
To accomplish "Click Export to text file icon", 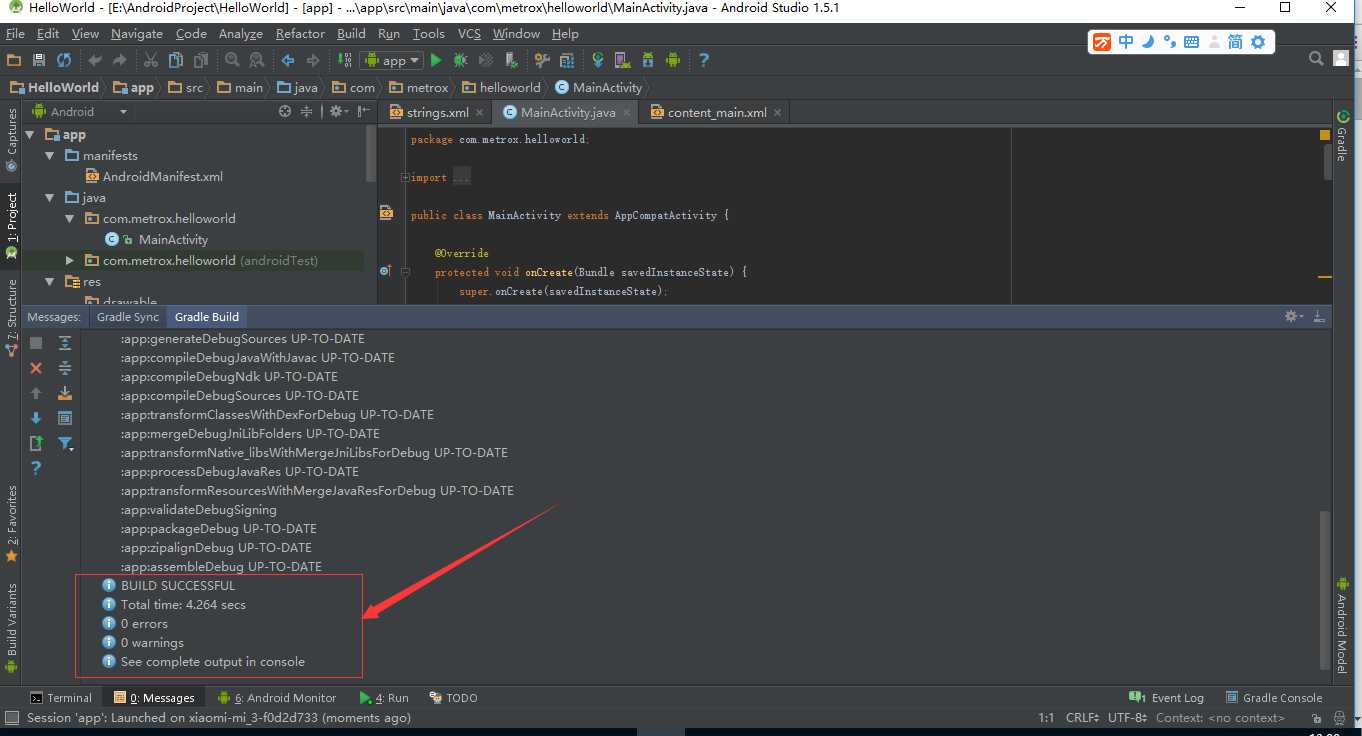I will [36, 443].
